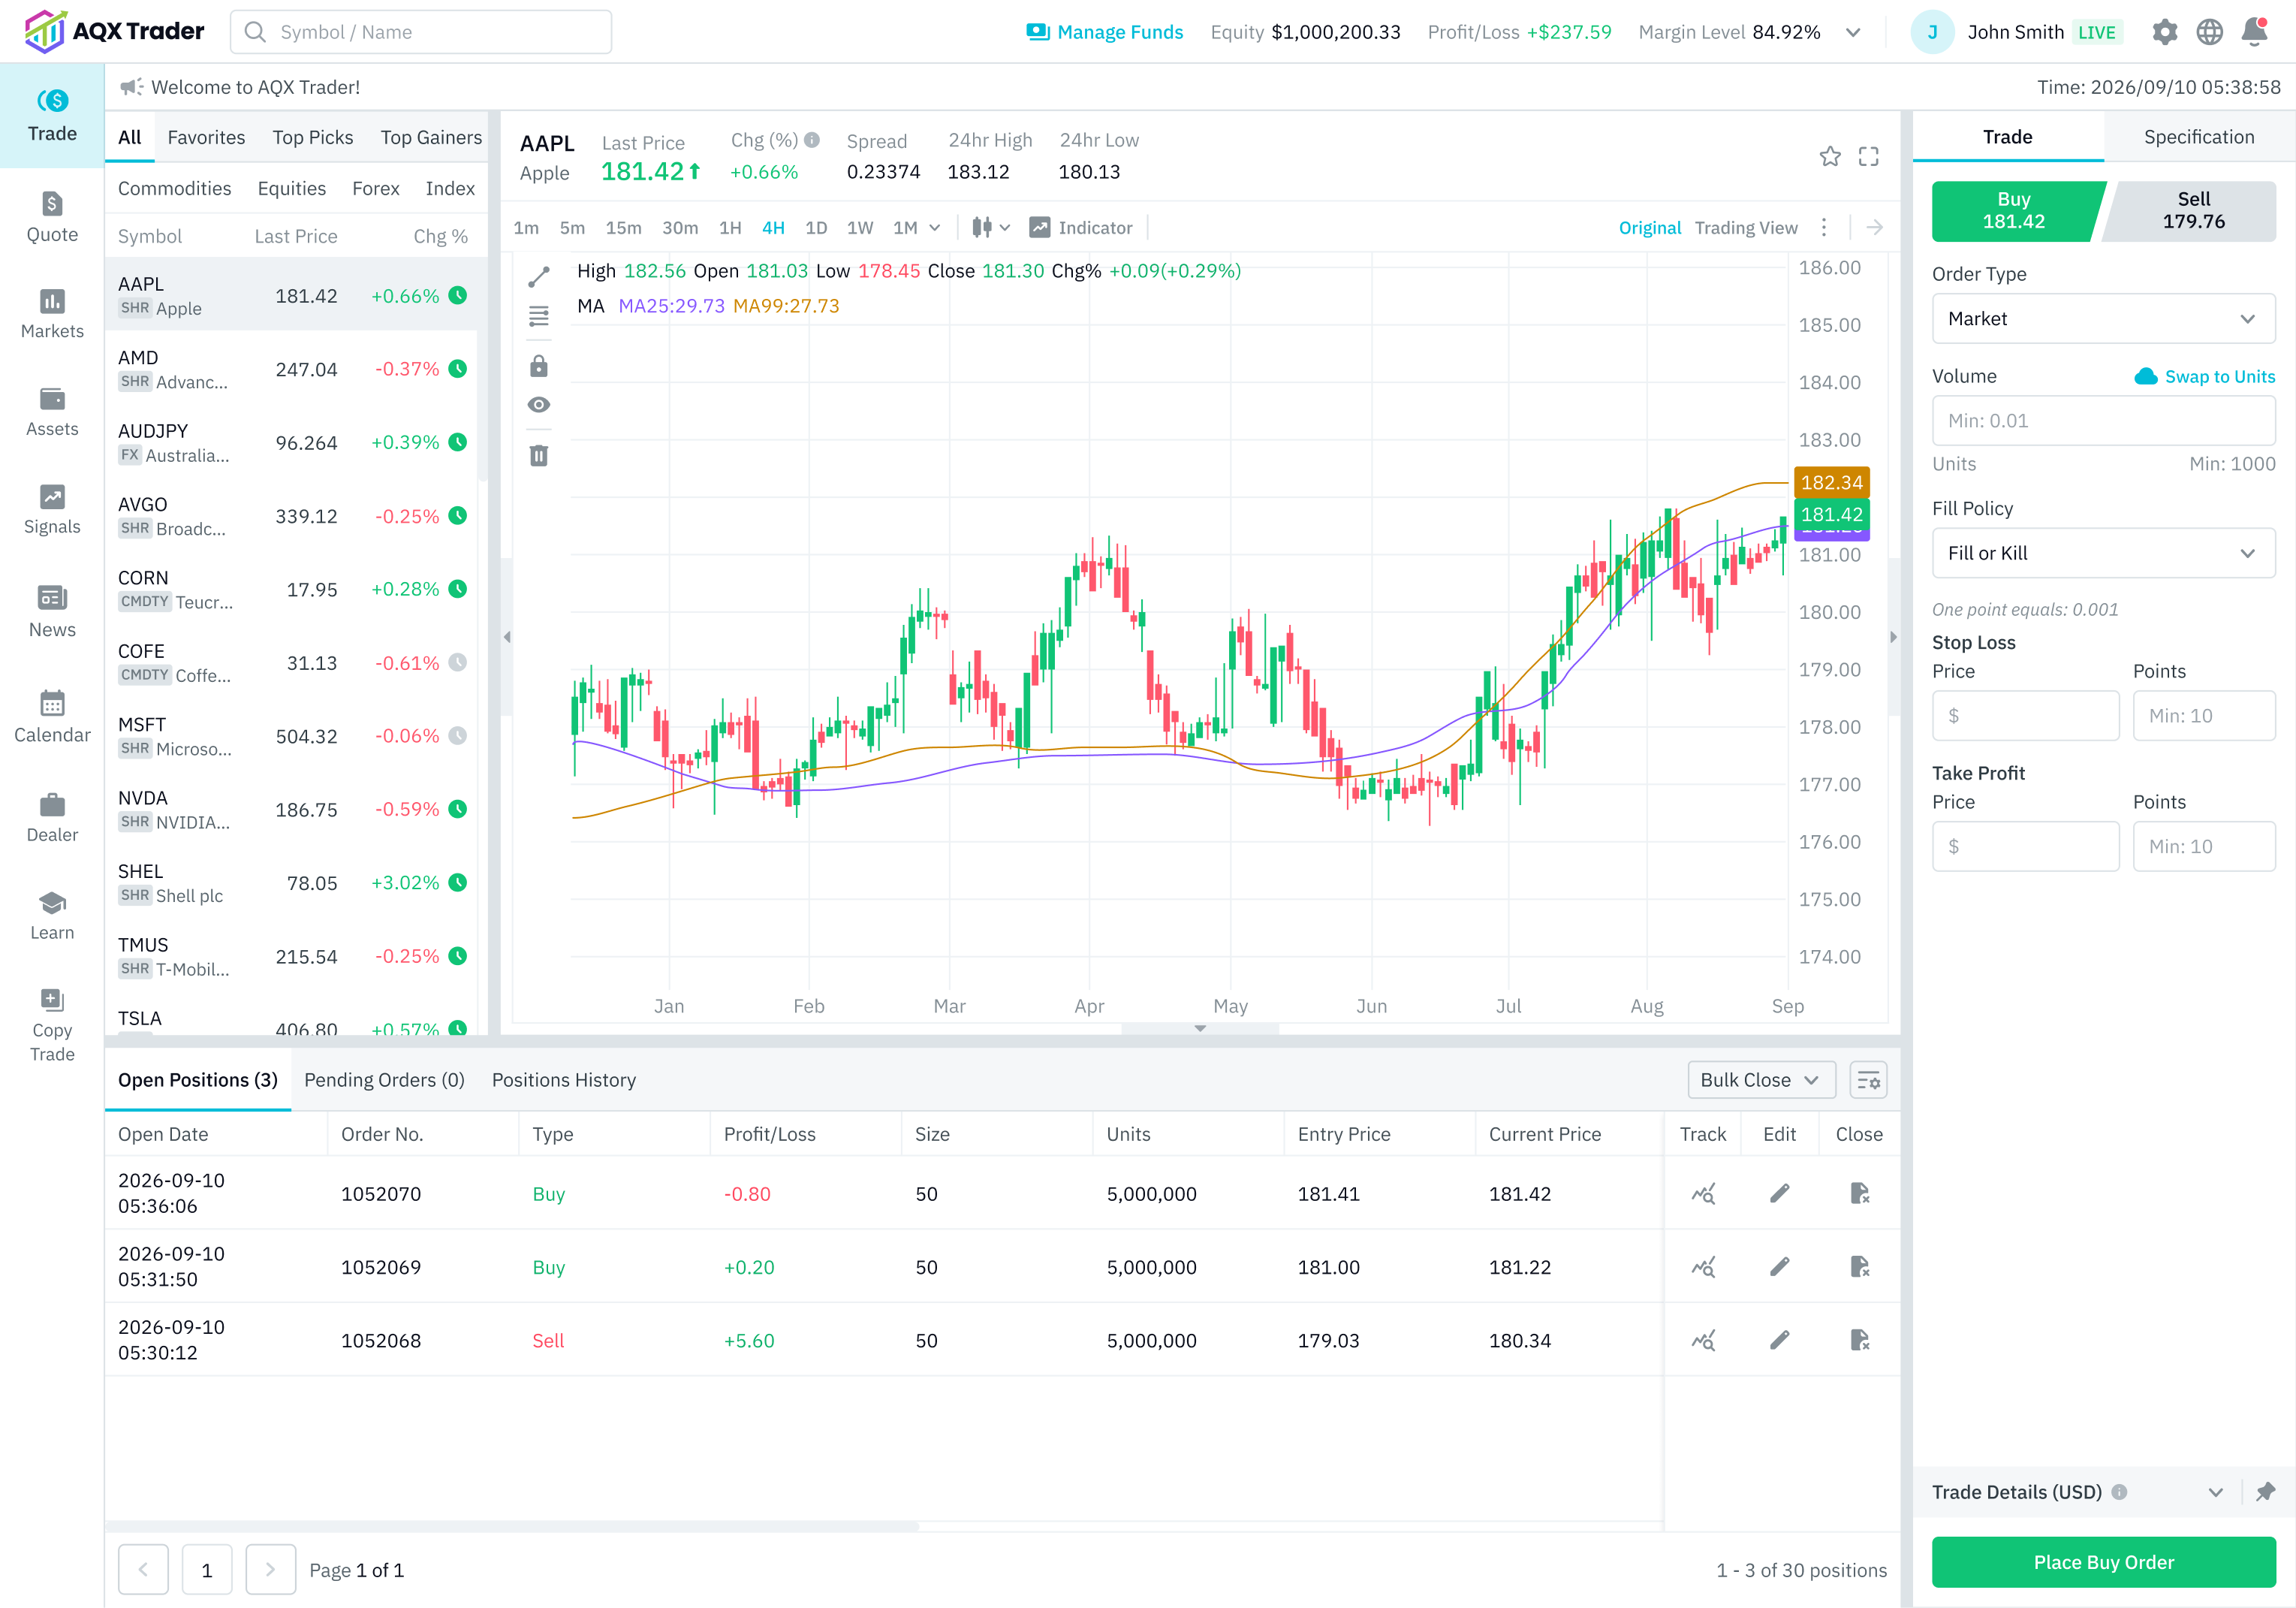Open the Quote sidebar section

[52, 216]
